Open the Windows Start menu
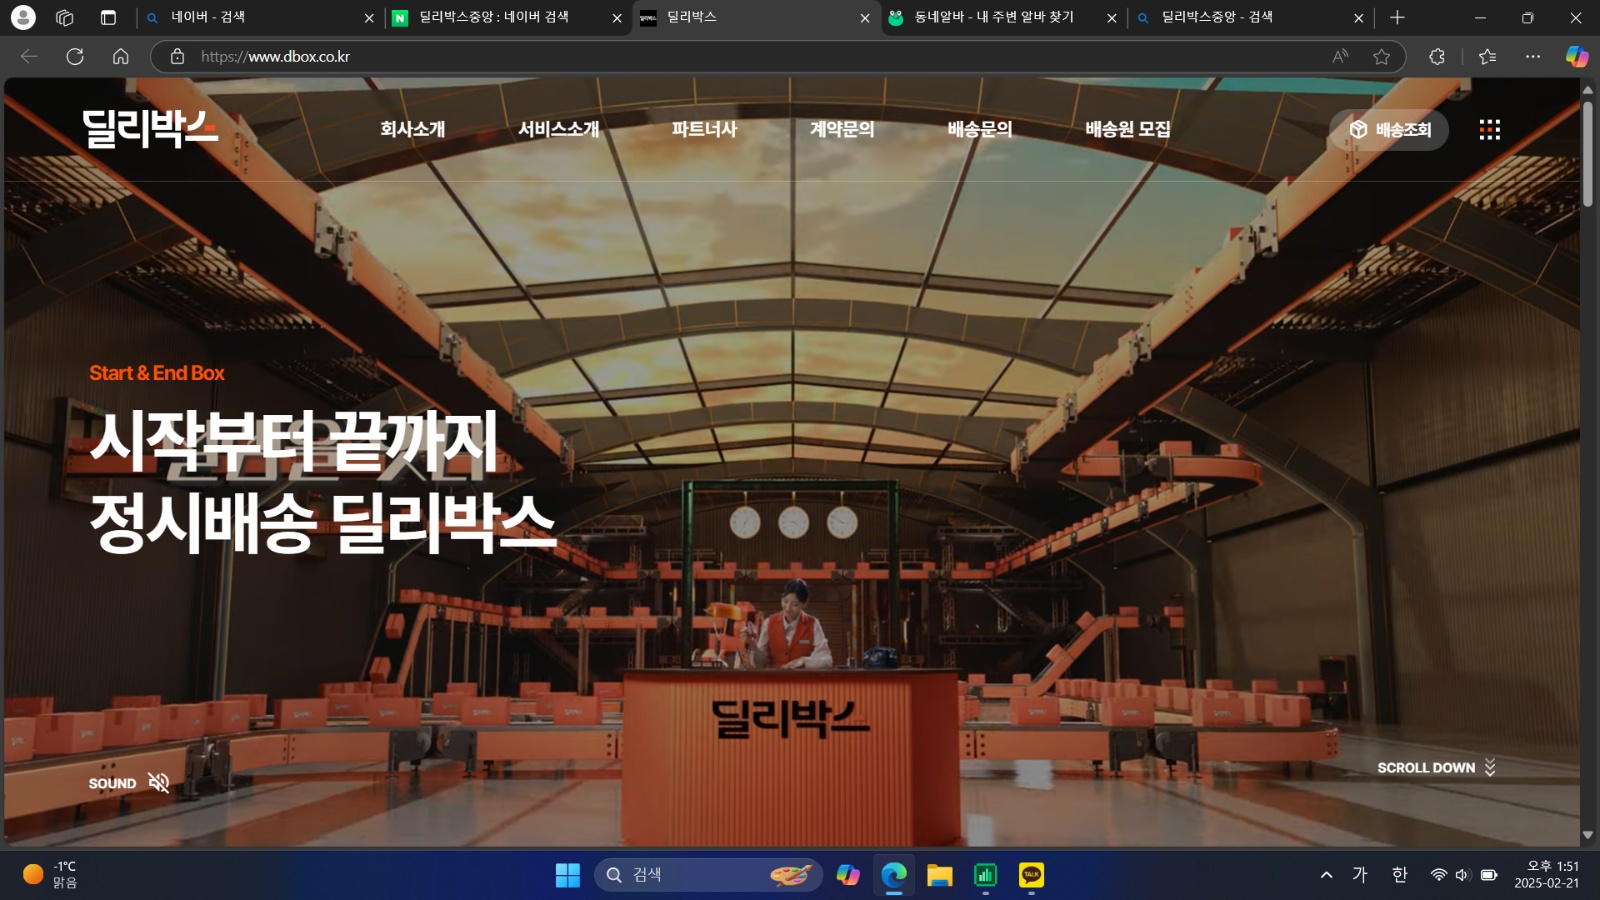Image resolution: width=1600 pixels, height=900 pixels. (x=568, y=875)
